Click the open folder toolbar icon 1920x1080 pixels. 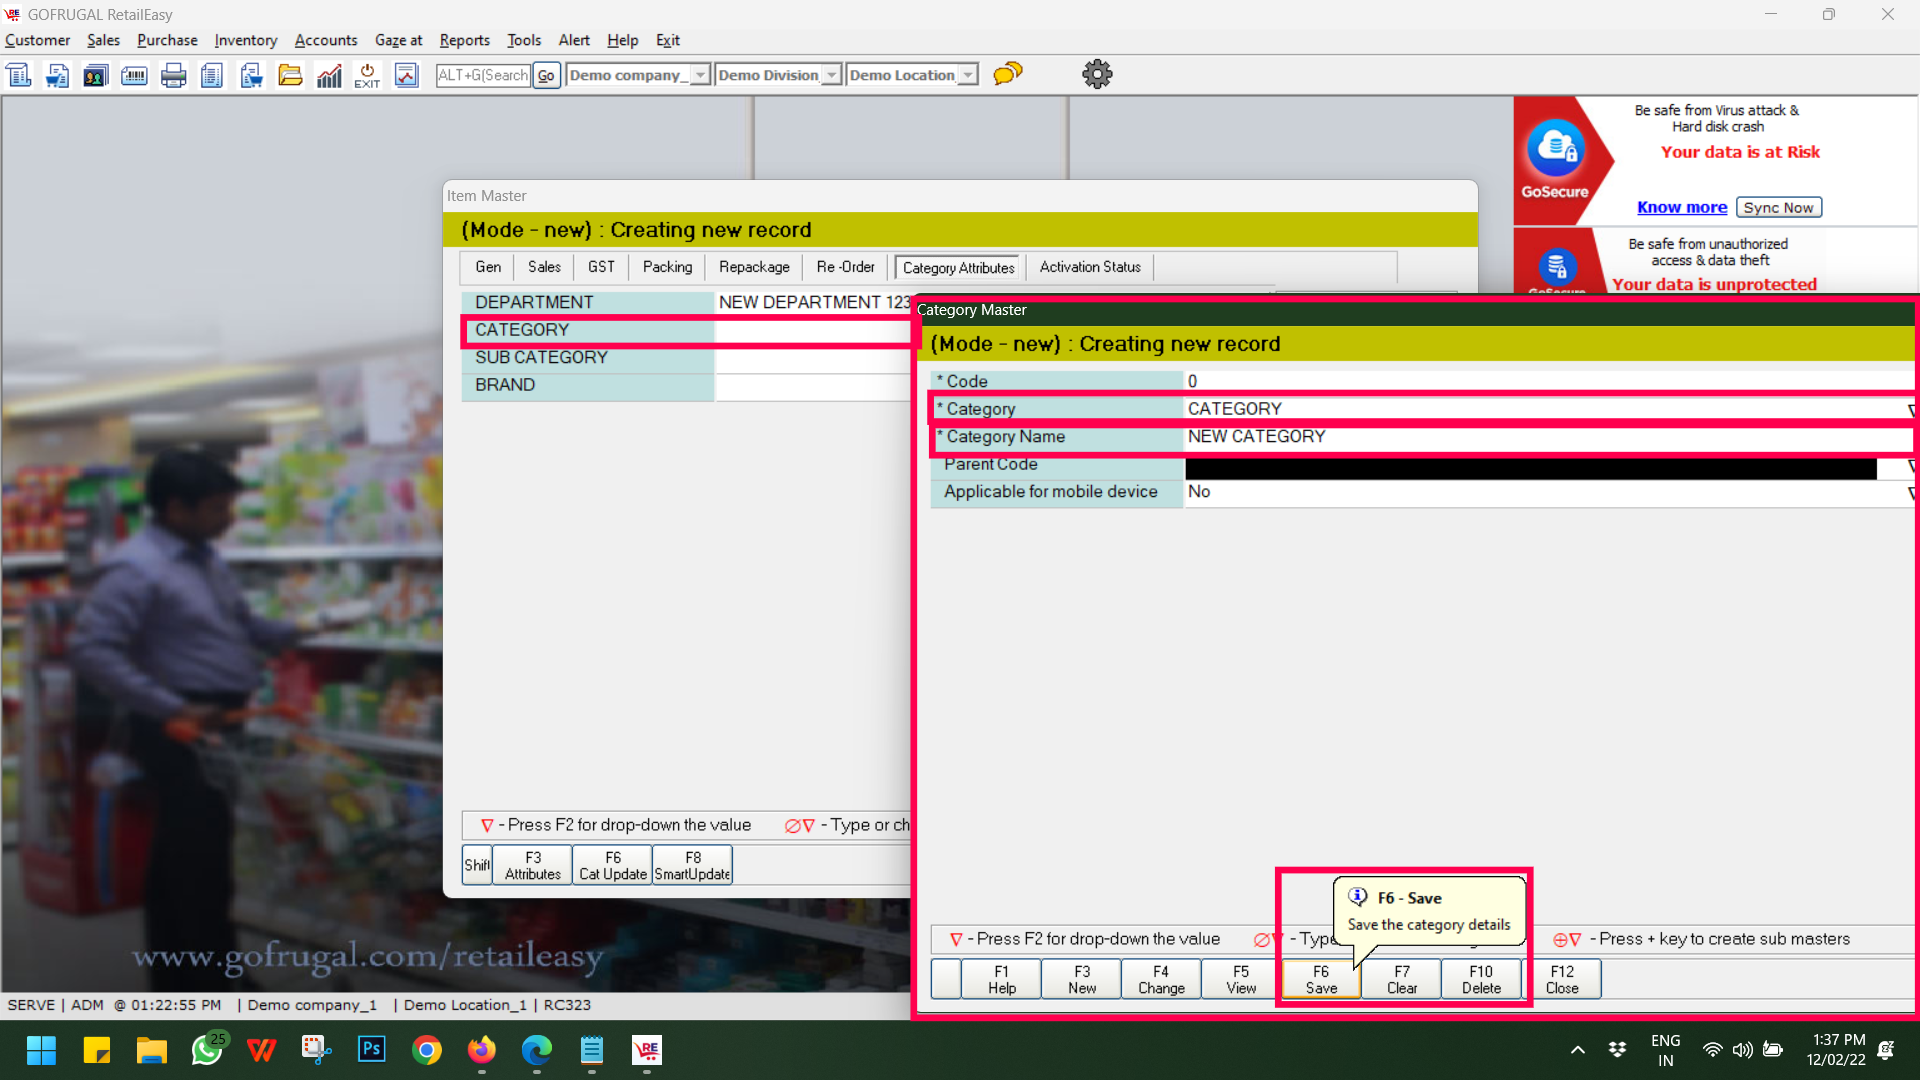pyautogui.click(x=290, y=75)
